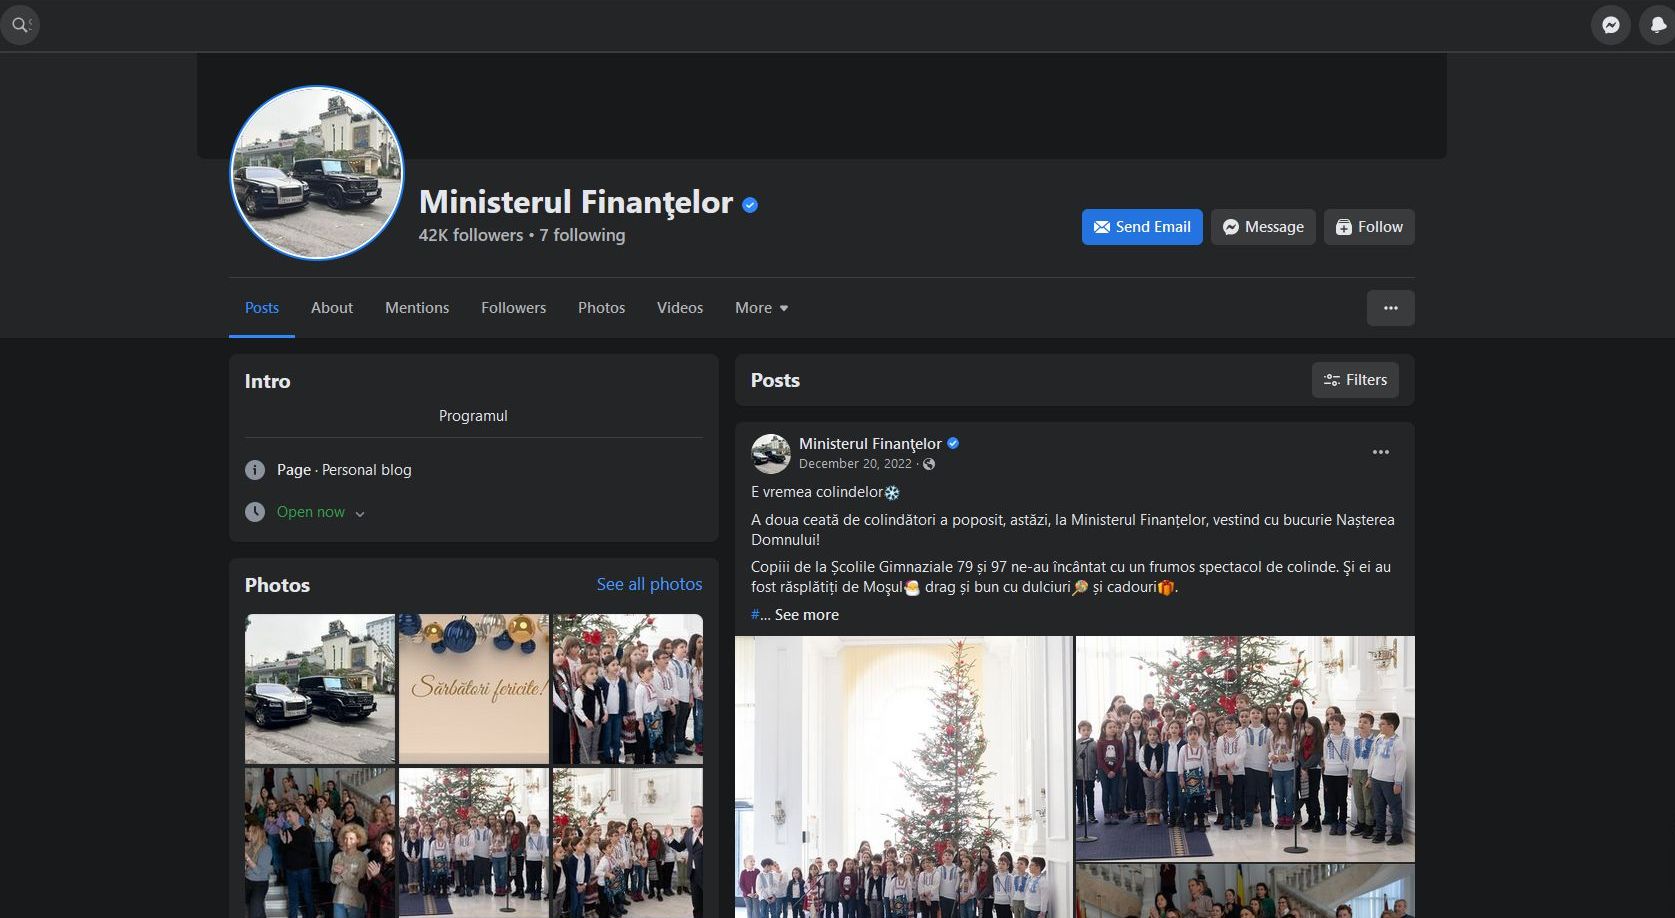Expand post text with See more
The image size is (1675, 918).
pyautogui.click(x=806, y=615)
